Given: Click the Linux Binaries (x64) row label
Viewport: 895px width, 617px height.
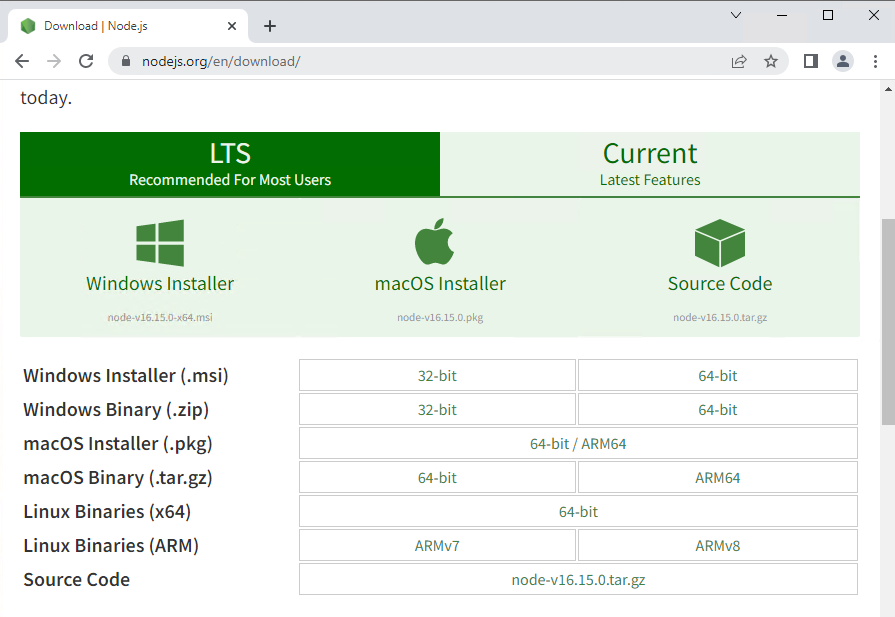Looking at the screenshot, I should coord(107,512).
